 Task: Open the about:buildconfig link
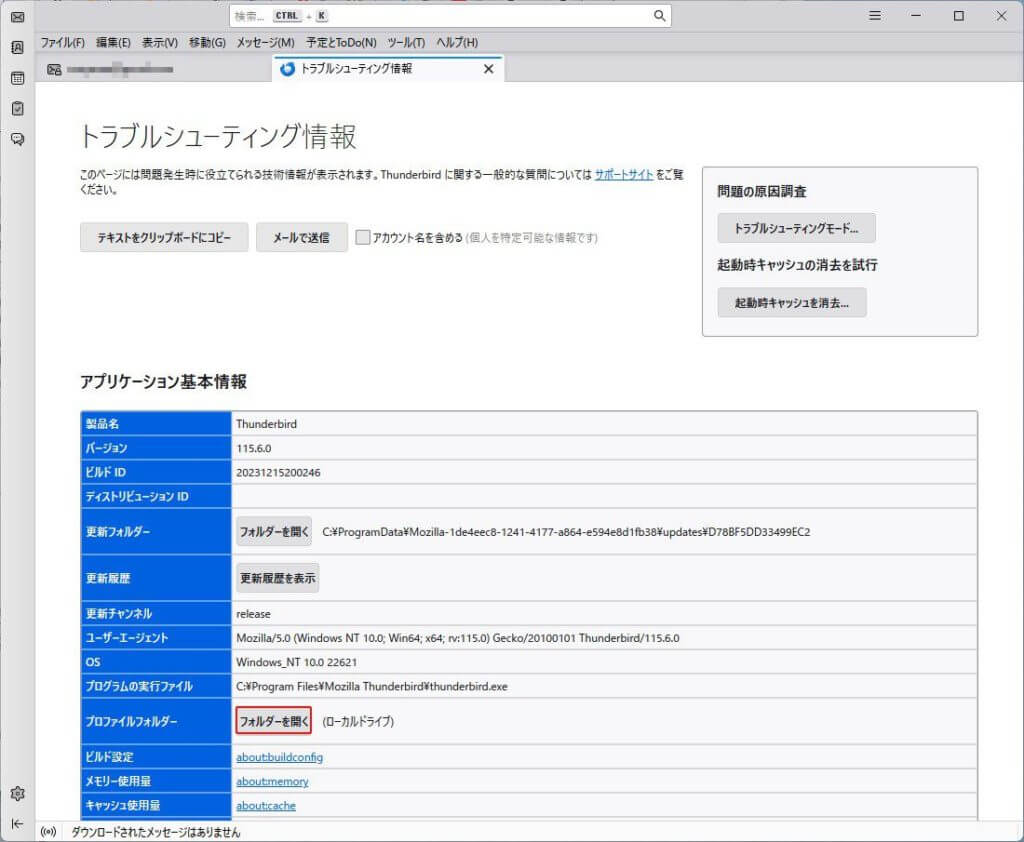pos(279,757)
